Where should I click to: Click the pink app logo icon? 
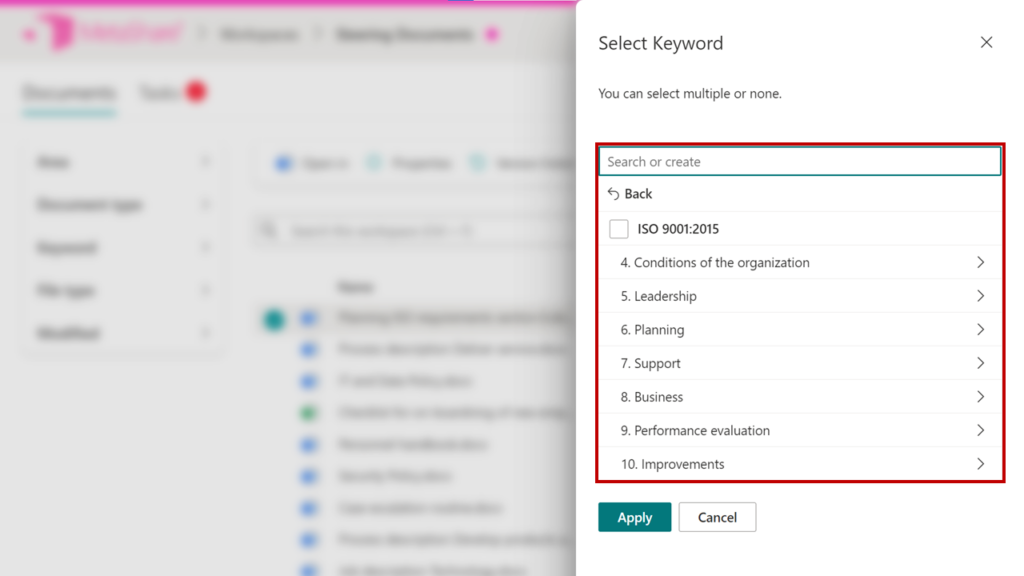[58, 33]
